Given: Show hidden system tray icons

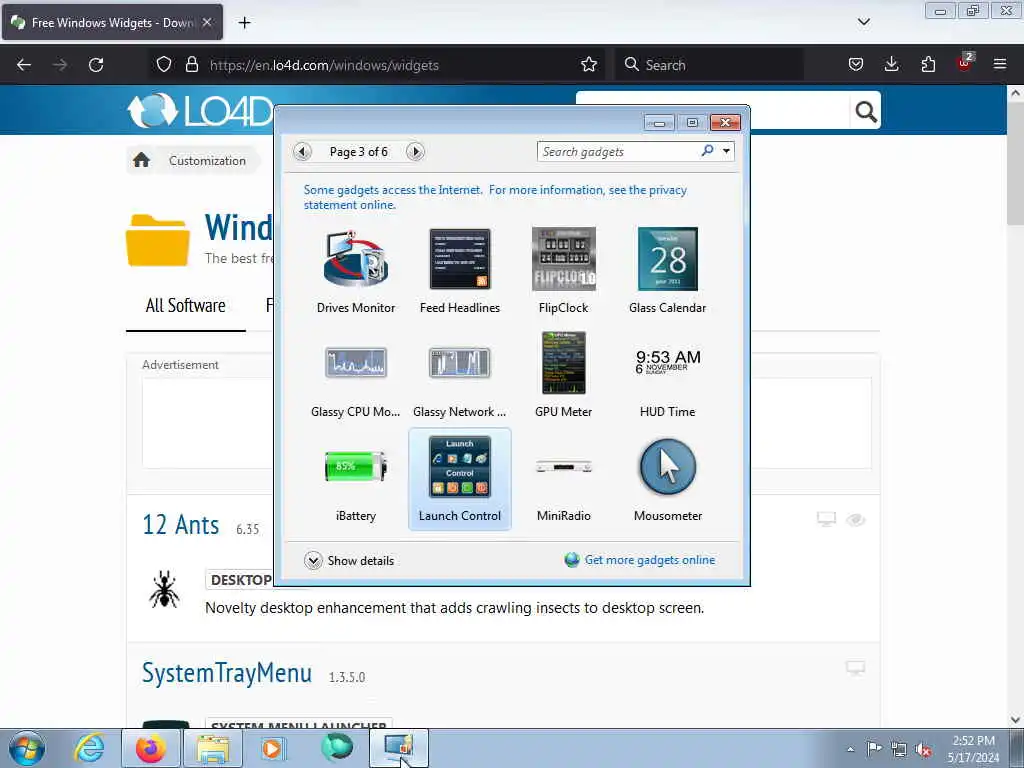Looking at the screenshot, I should 850,749.
